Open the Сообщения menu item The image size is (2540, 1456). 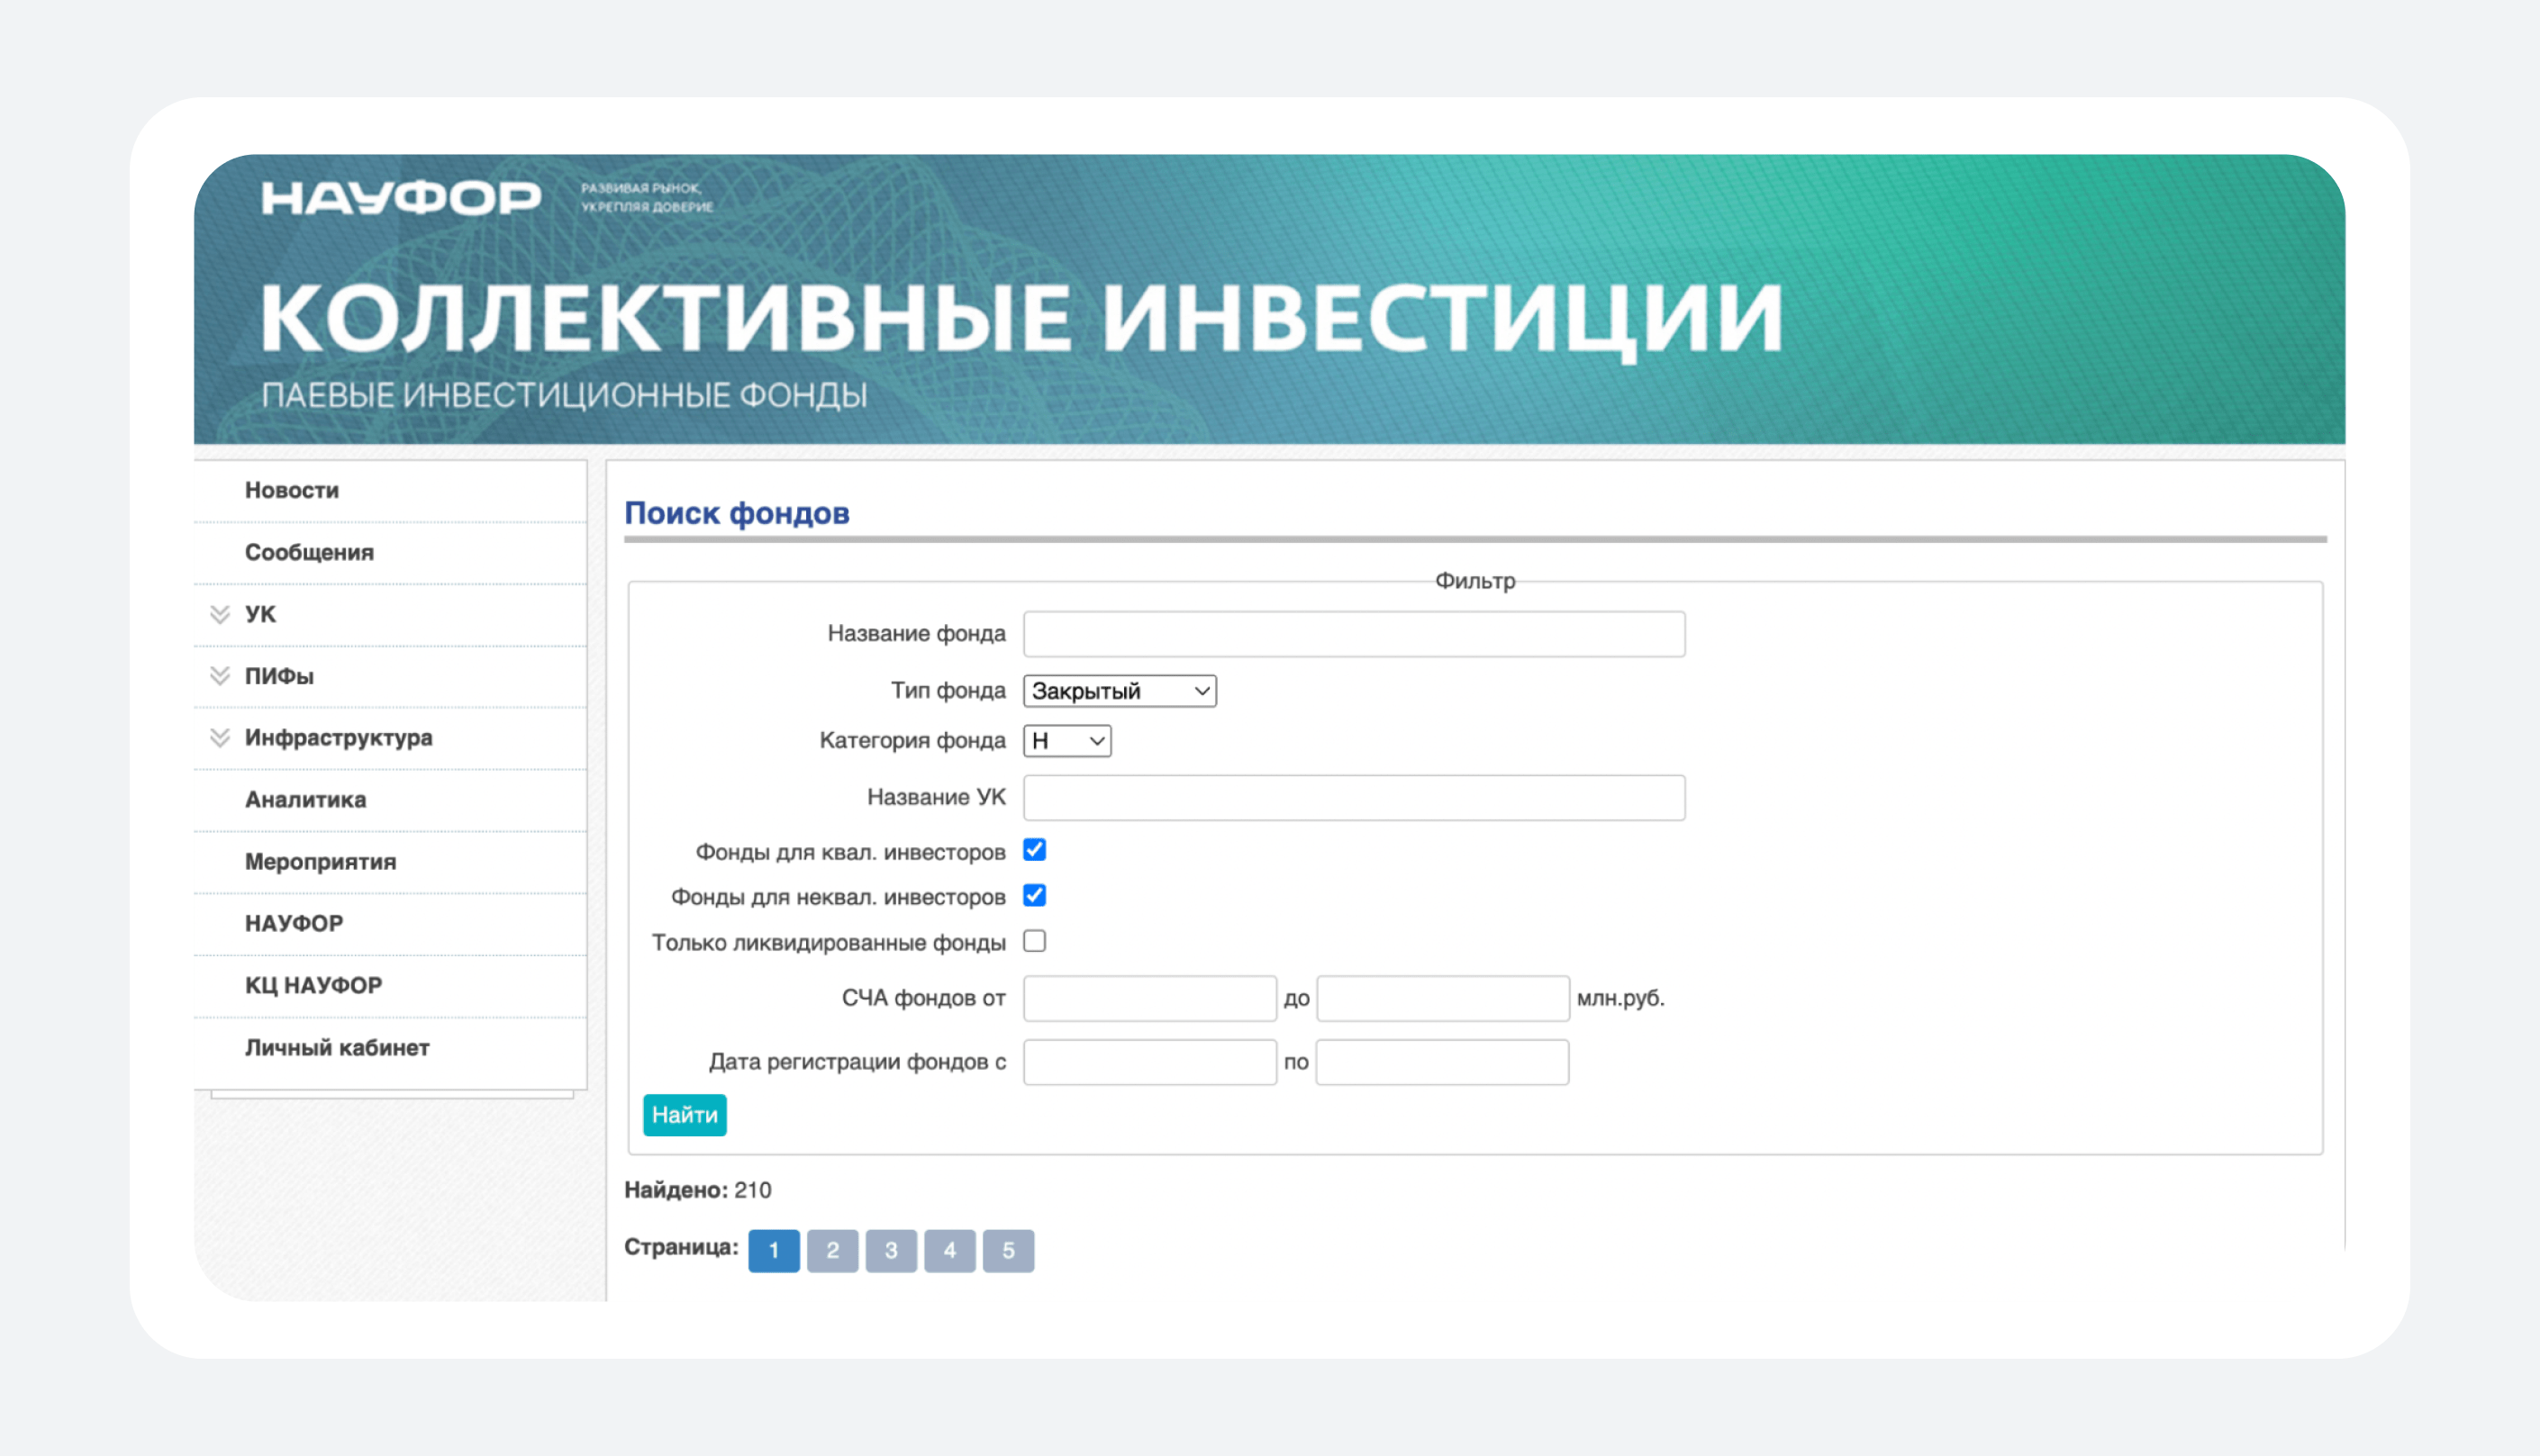click(309, 552)
